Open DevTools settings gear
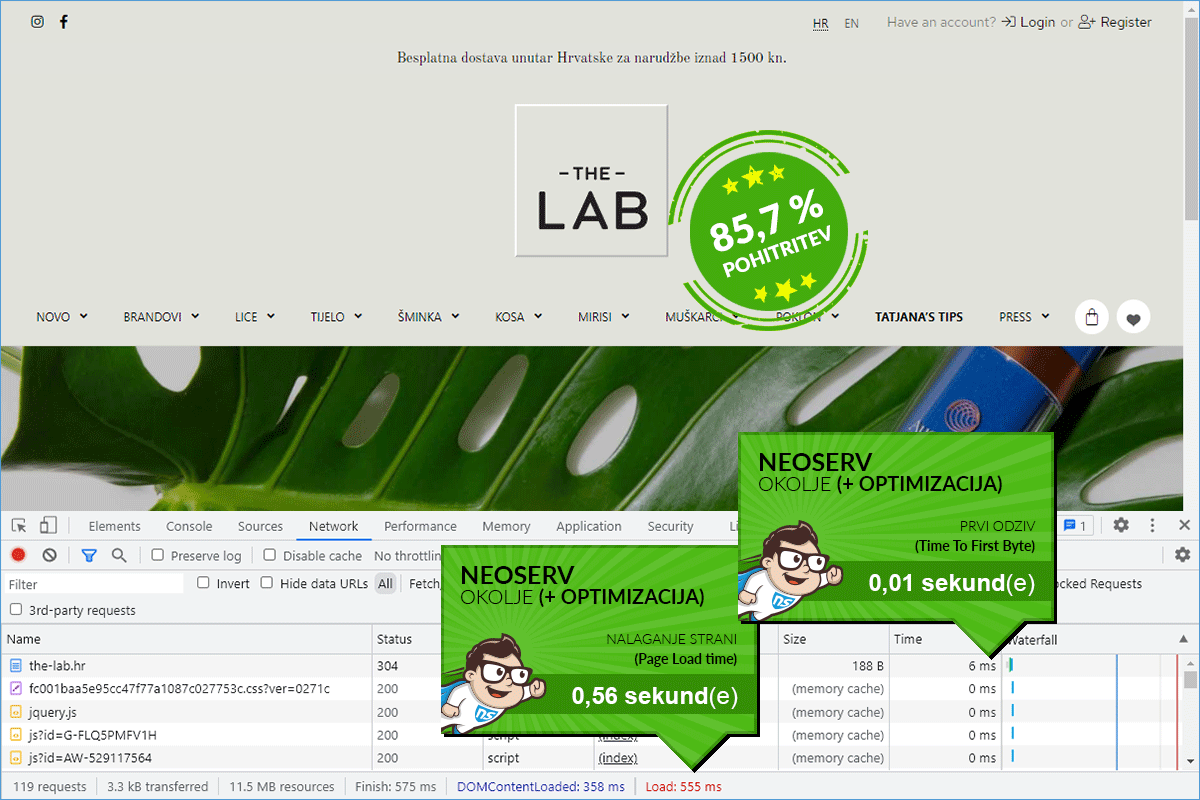Viewport: 1200px width, 800px height. (x=1121, y=526)
